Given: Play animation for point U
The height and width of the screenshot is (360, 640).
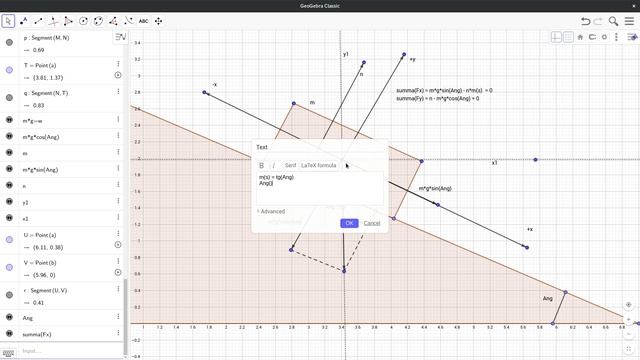Looking at the screenshot, I should pyautogui.click(x=118, y=244).
